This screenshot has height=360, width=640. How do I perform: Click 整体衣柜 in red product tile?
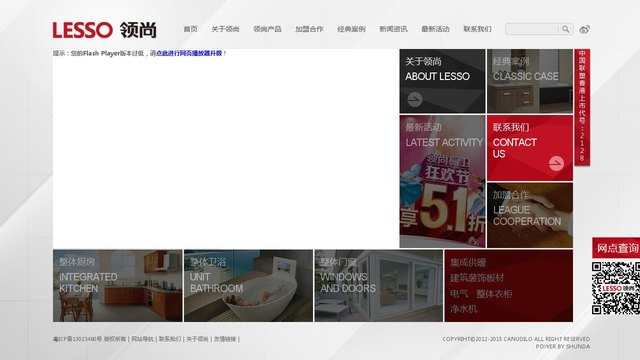pos(494,294)
